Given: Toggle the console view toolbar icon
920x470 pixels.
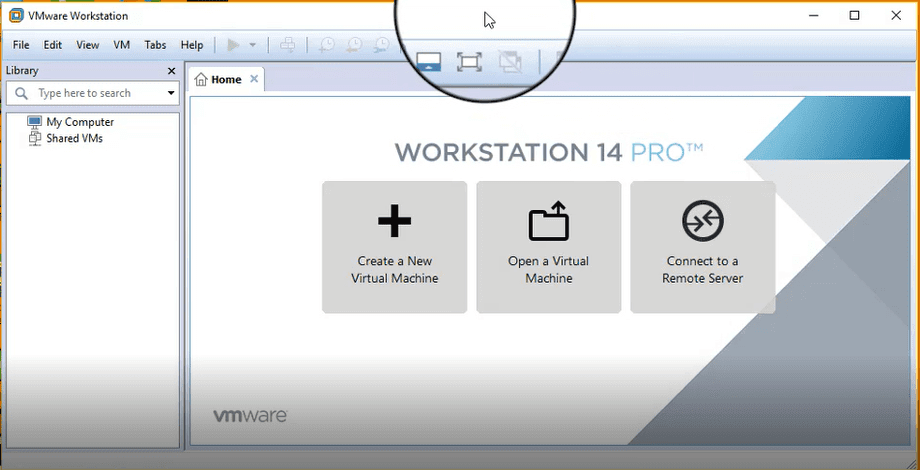Looking at the screenshot, I should point(428,62).
